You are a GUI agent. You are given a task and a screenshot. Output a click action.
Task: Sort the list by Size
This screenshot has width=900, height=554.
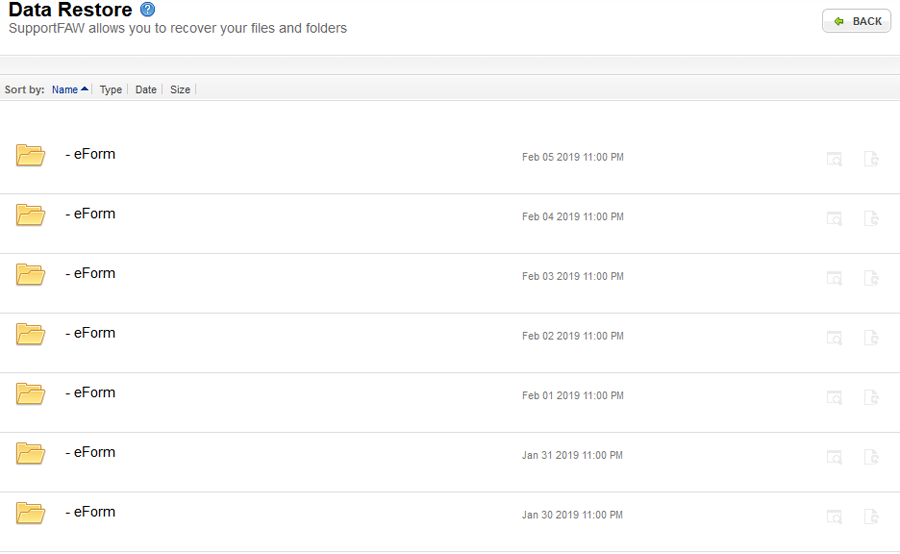coord(180,90)
